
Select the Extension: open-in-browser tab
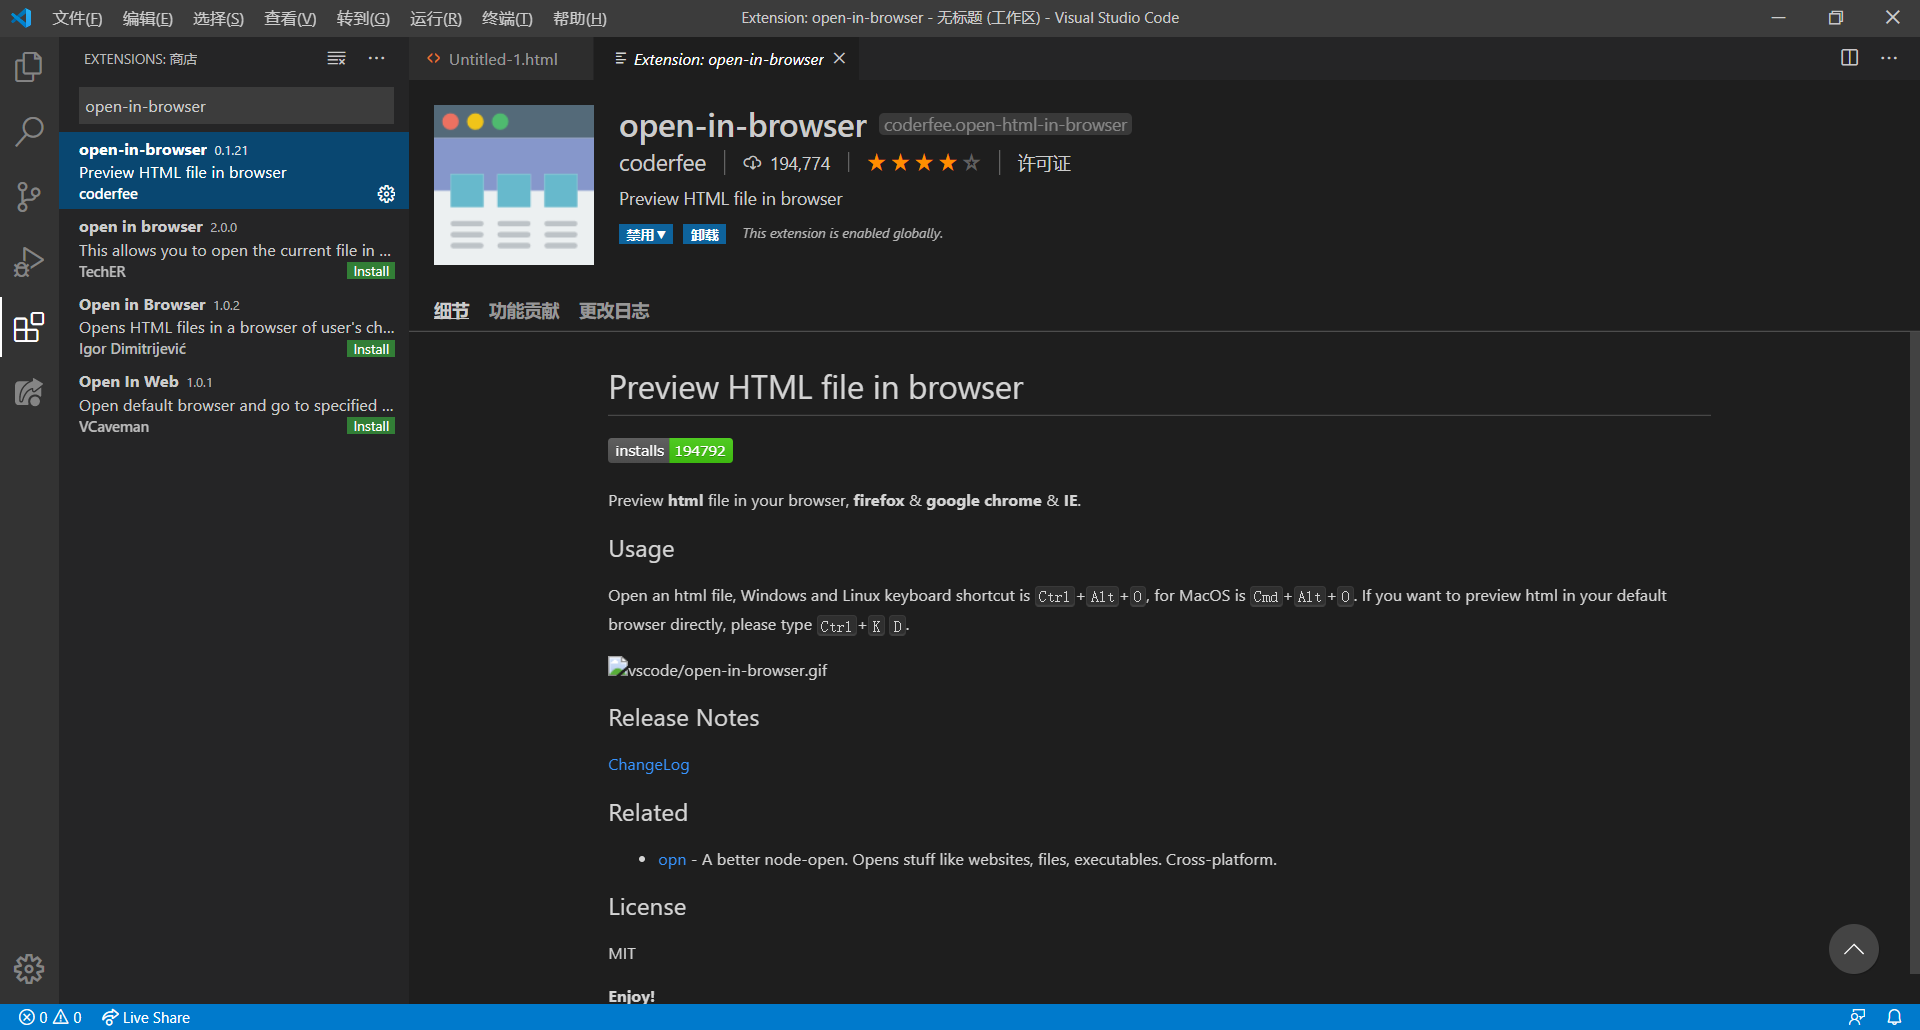pos(728,59)
